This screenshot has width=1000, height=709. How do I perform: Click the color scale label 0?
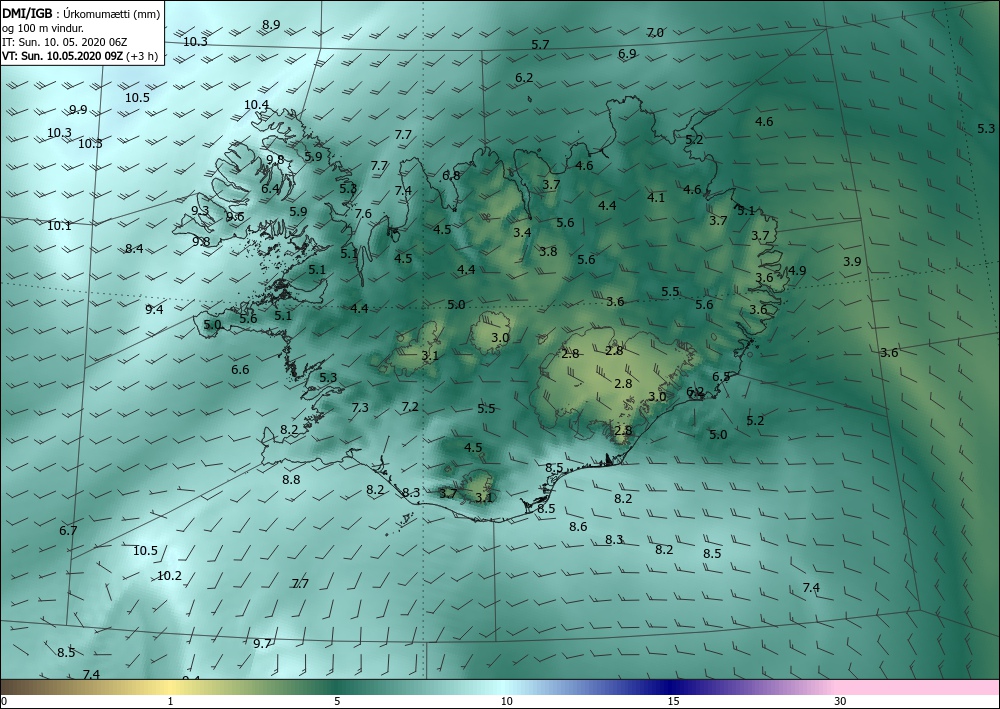[x=4, y=701]
